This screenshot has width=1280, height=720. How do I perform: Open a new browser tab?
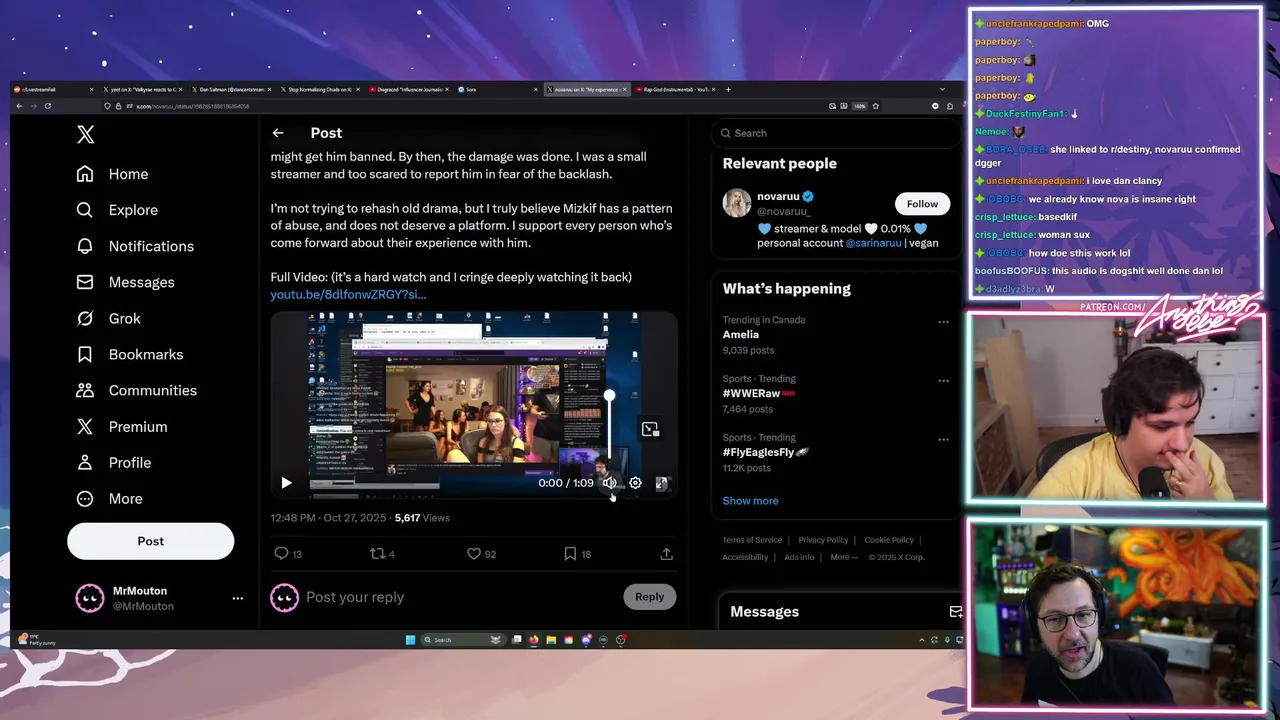[728, 89]
